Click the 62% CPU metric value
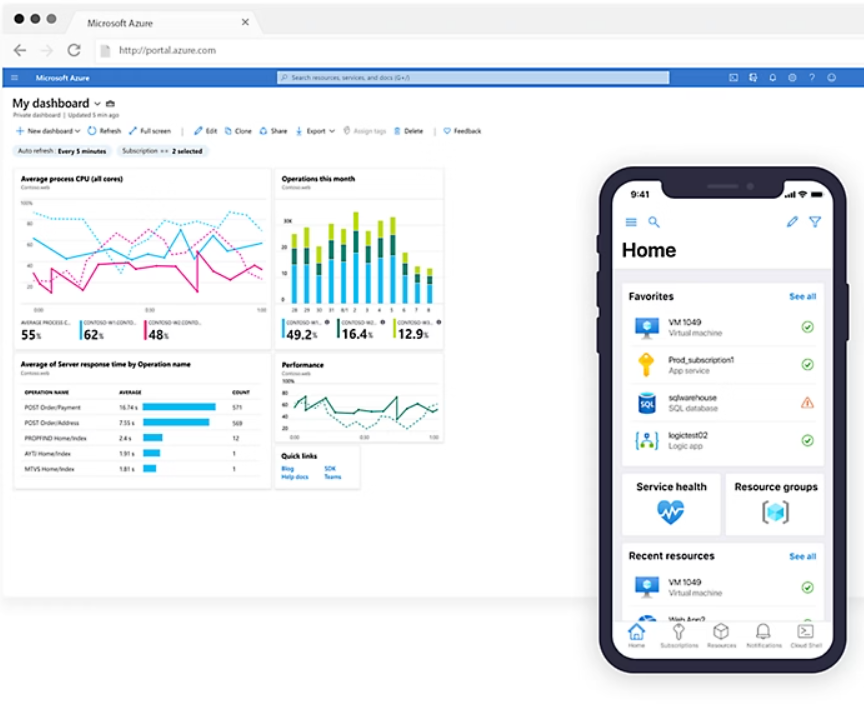Viewport: 864px width, 718px height. pyautogui.click(x=94, y=334)
